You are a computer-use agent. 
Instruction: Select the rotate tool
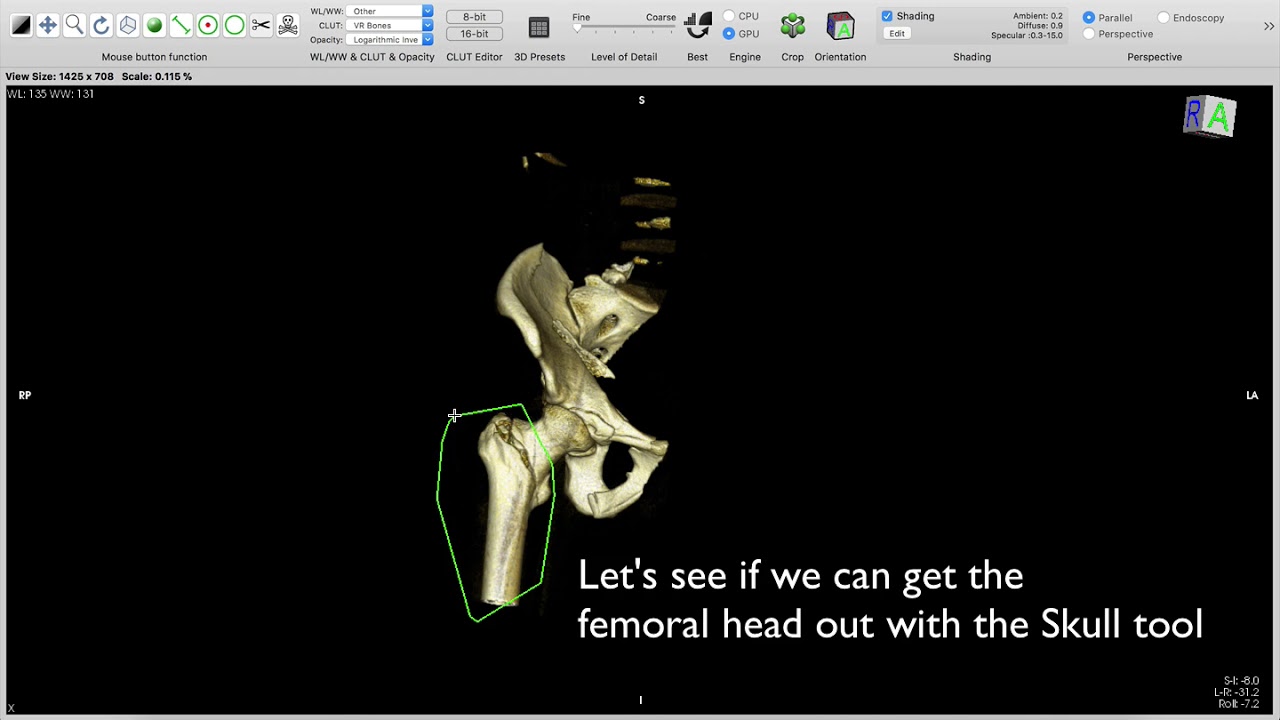pos(101,25)
